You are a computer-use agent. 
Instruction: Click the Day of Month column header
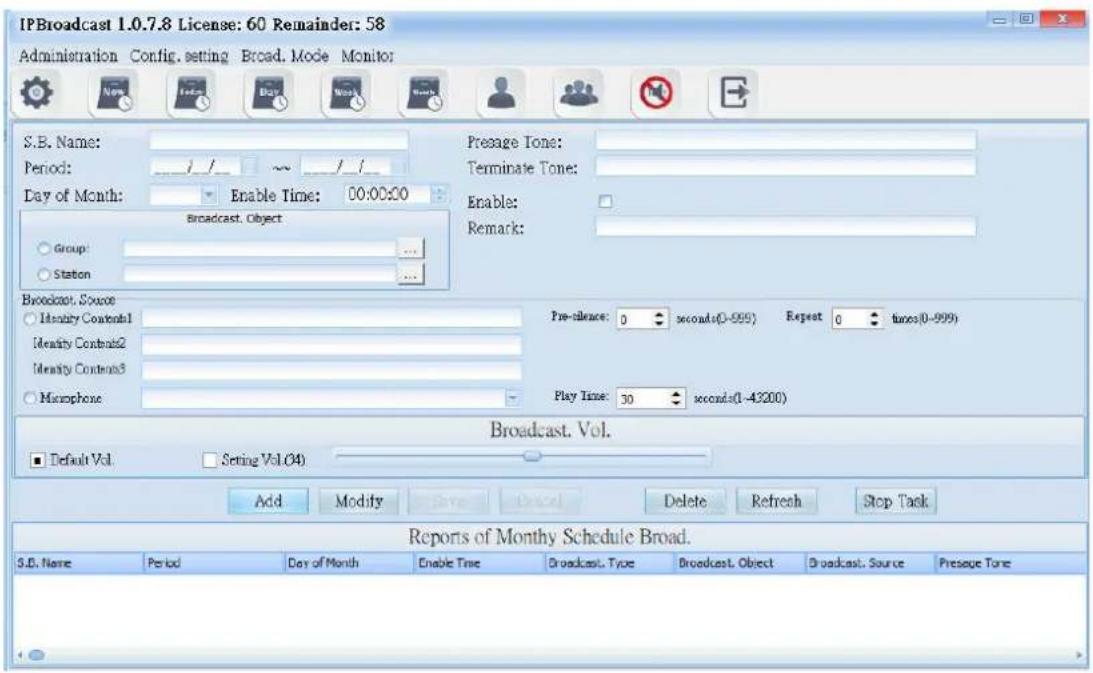point(349,563)
